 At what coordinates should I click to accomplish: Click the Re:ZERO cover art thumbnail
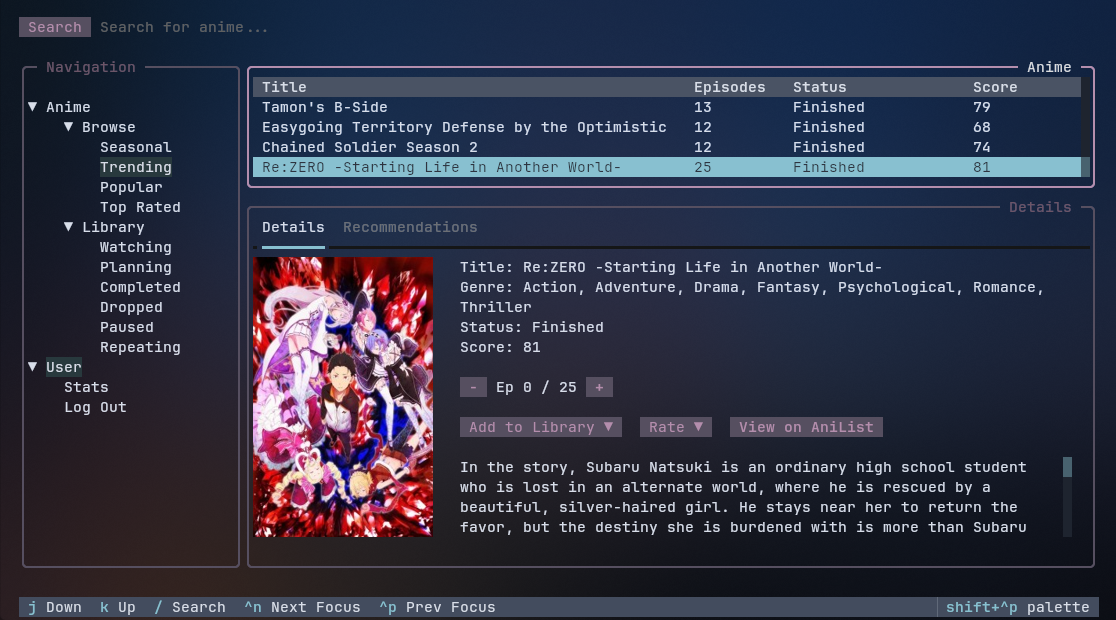pyautogui.click(x=343, y=396)
